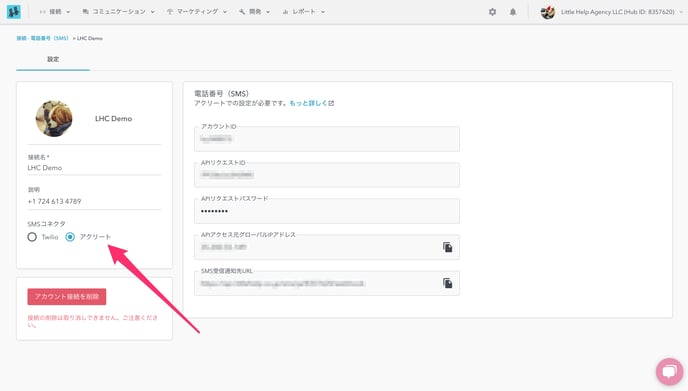The width and height of the screenshot is (688, 391).
Task: Click the app logo in top-left corner
Action: click(14, 12)
